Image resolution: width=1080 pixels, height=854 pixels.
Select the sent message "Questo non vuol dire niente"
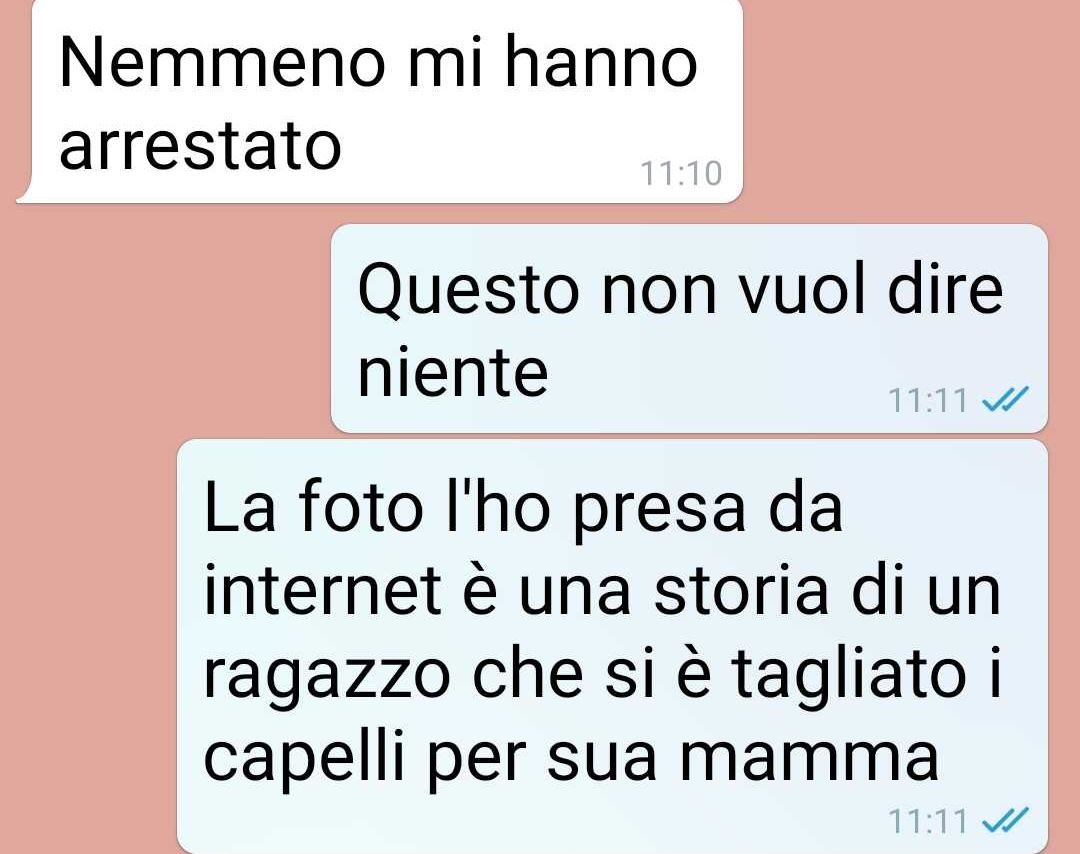coord(689,329)
